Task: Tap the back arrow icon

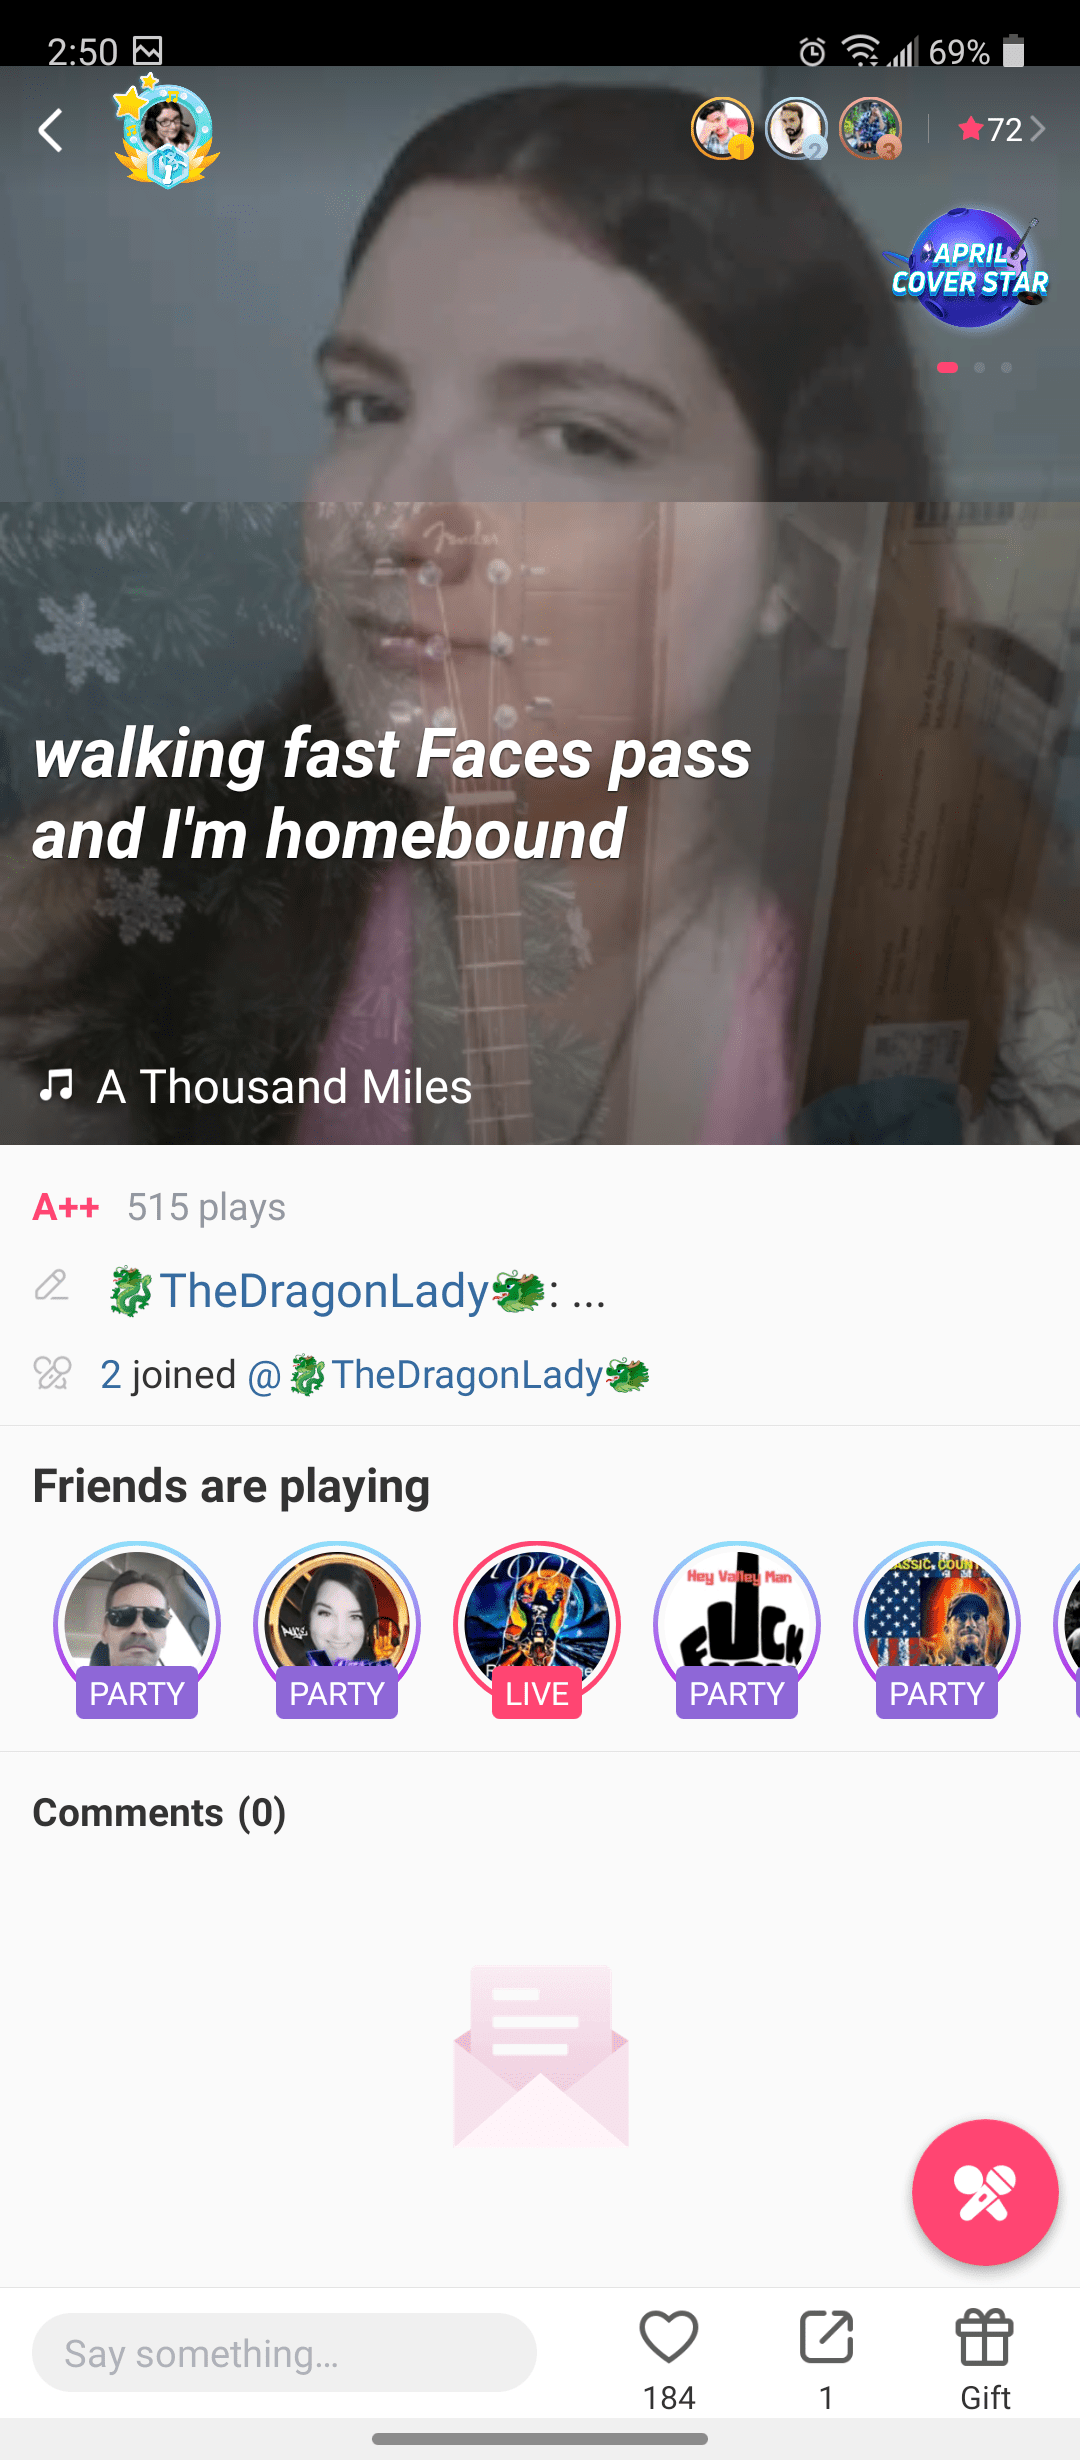Action: [51, 131]
